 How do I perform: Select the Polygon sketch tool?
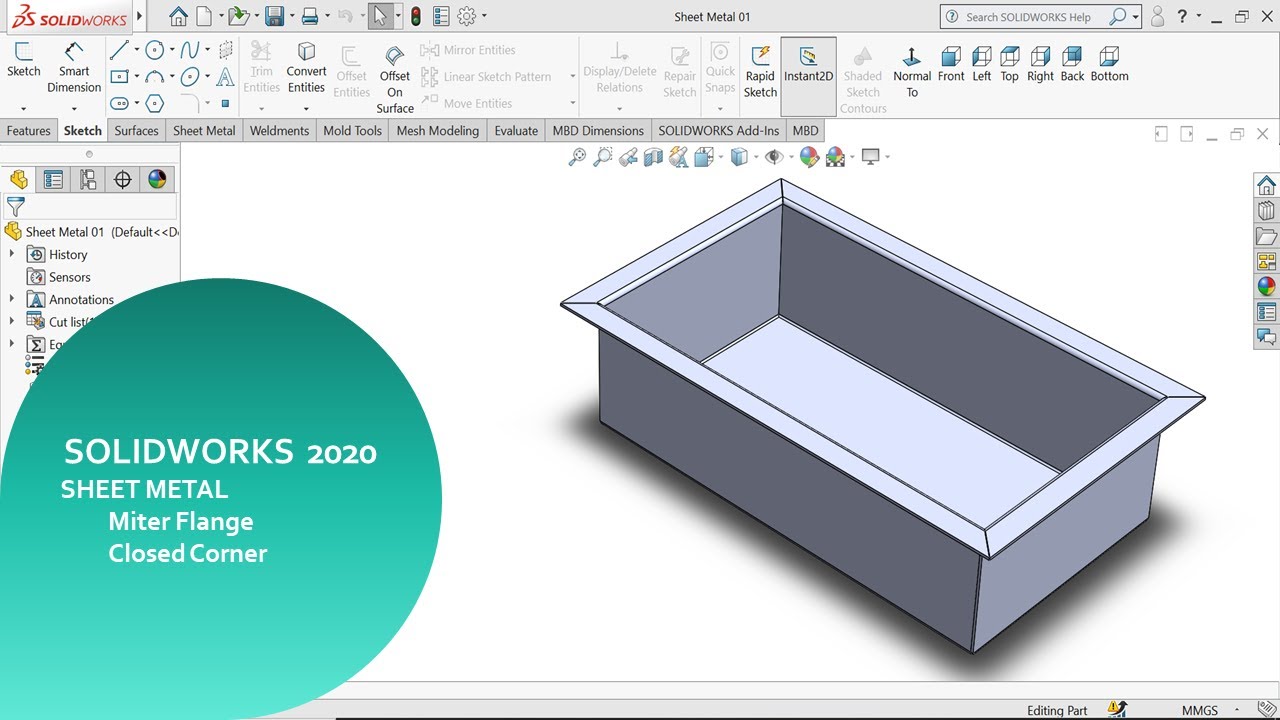pos(154,103)
